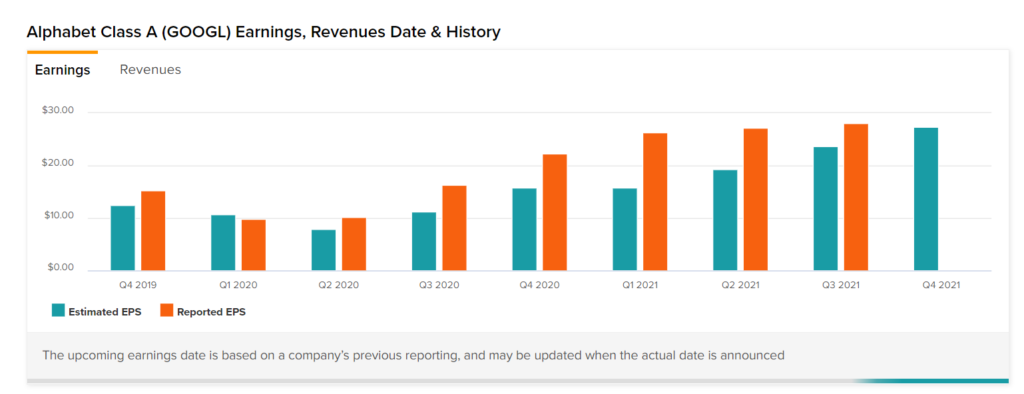This screenshot has height=394, width=1024.
Task: Click the Q4 2021 axis label
Action: pyautogui.click(x=941, y=285)
